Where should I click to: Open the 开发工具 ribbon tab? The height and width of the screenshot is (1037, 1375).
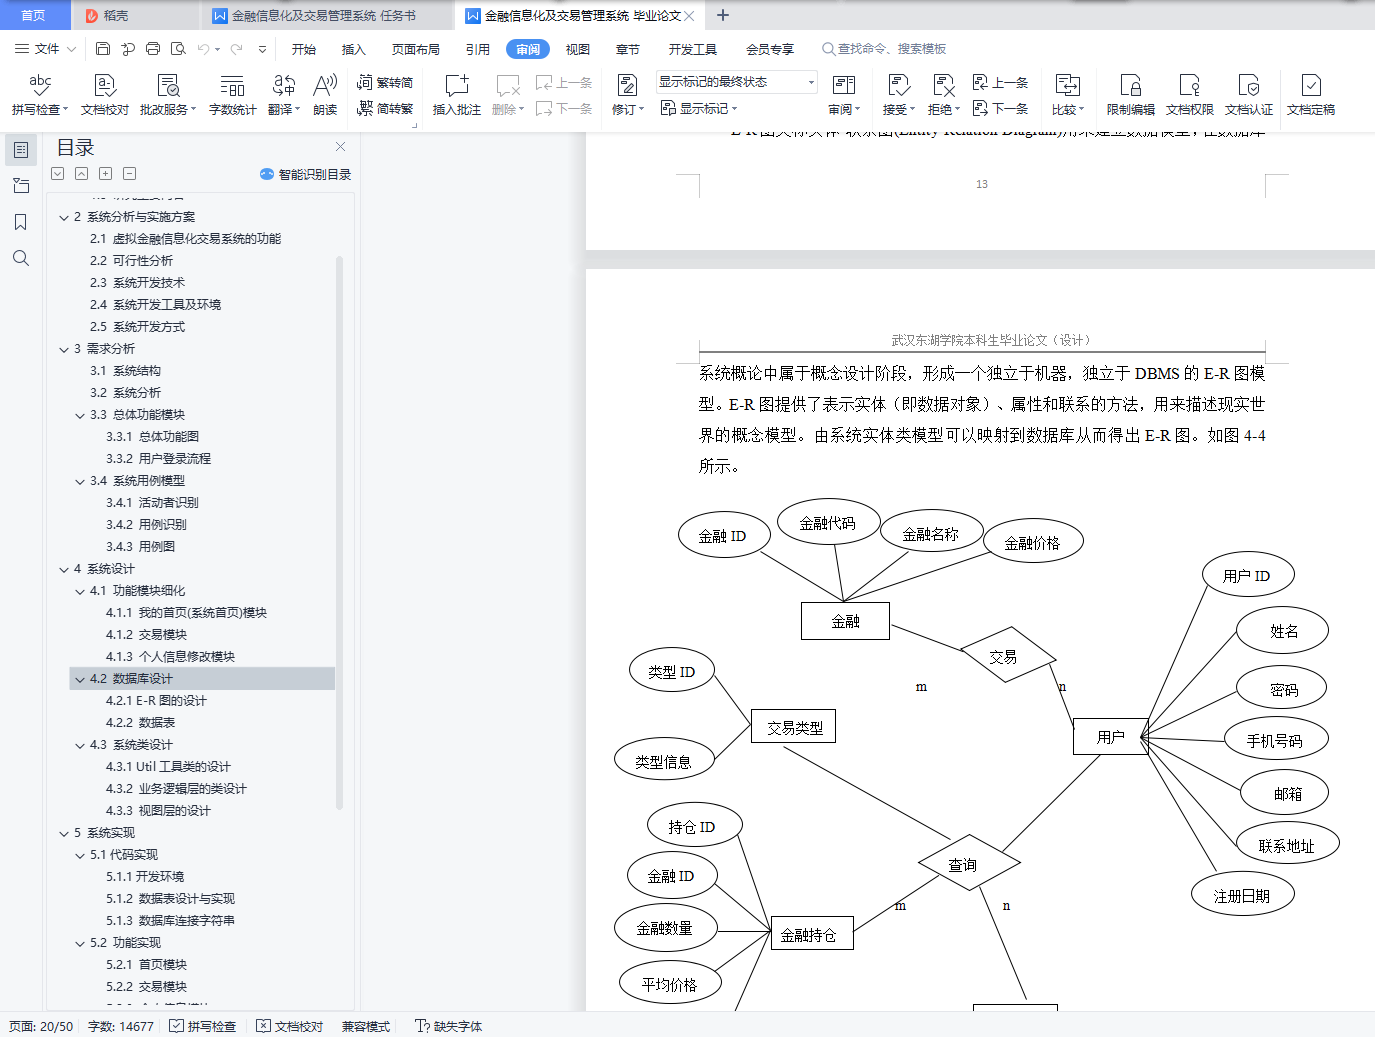click(x=693, y=49)
